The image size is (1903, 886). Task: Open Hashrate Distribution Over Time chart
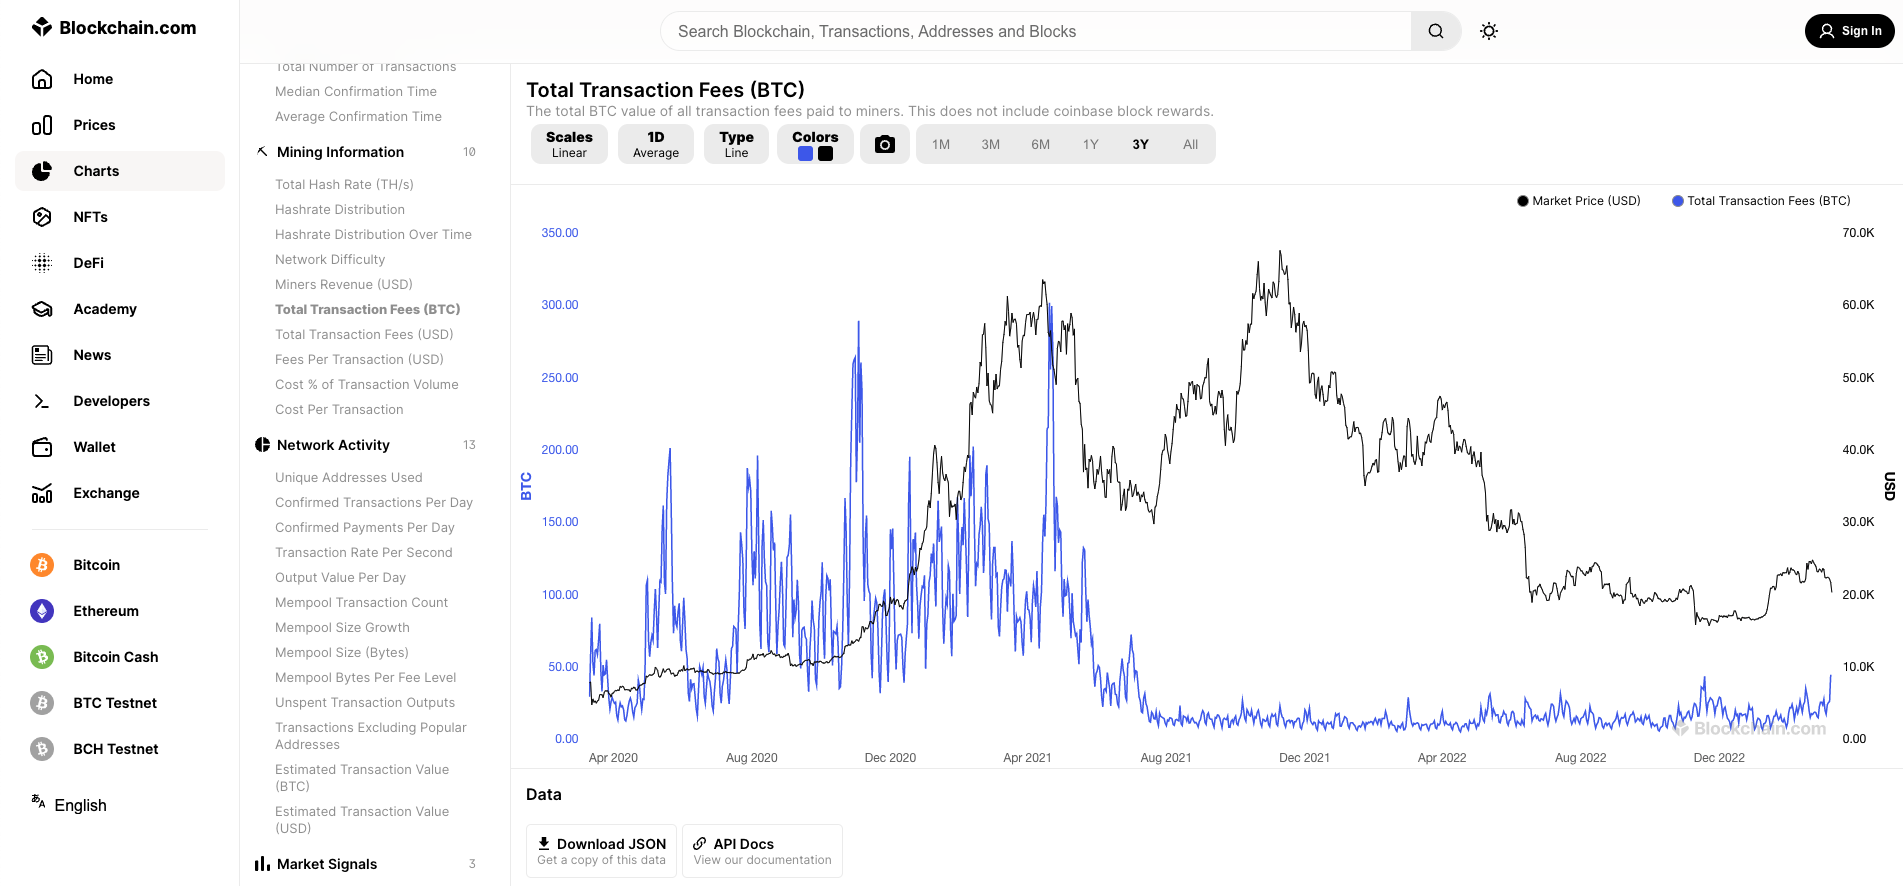click(x=373, y=234)
